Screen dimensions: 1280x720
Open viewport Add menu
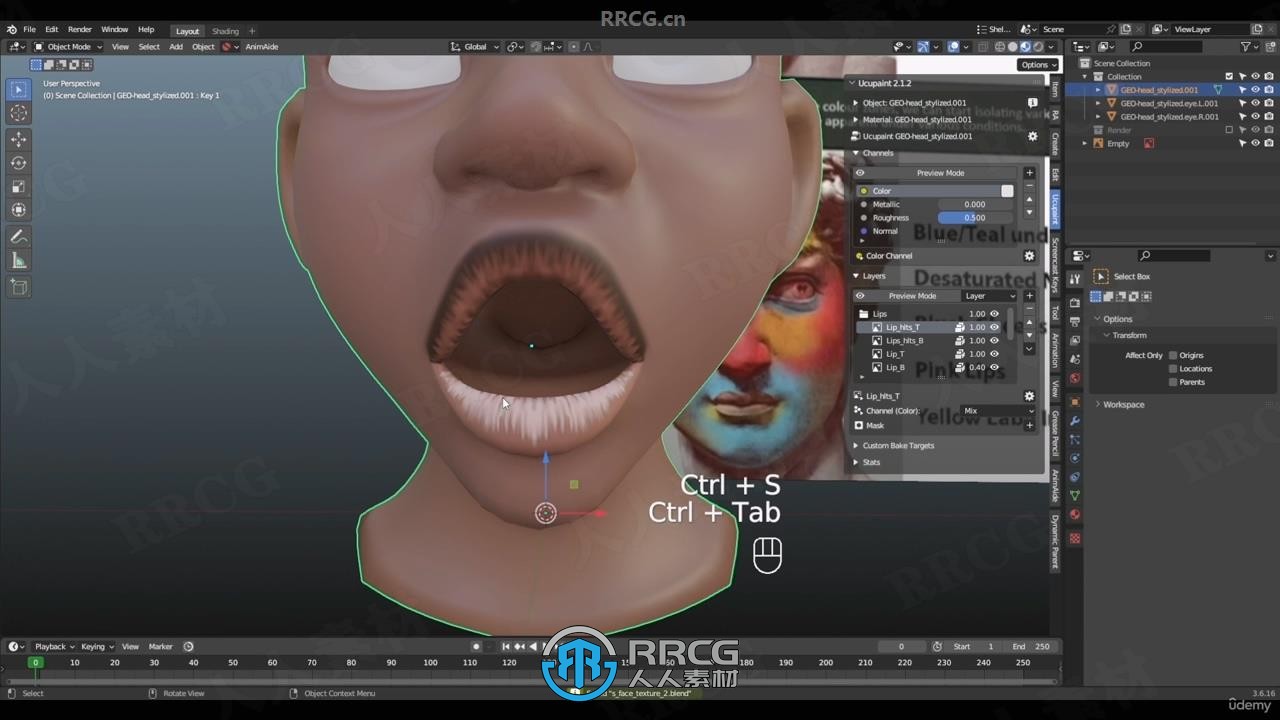[176, 47]
